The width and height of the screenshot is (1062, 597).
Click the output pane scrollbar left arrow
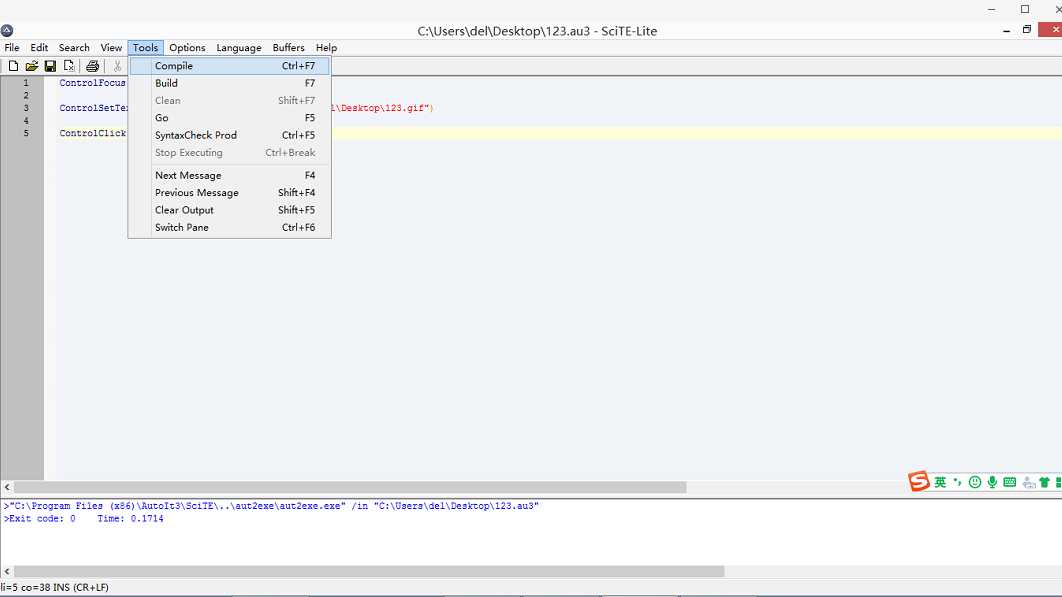point(7,571)
